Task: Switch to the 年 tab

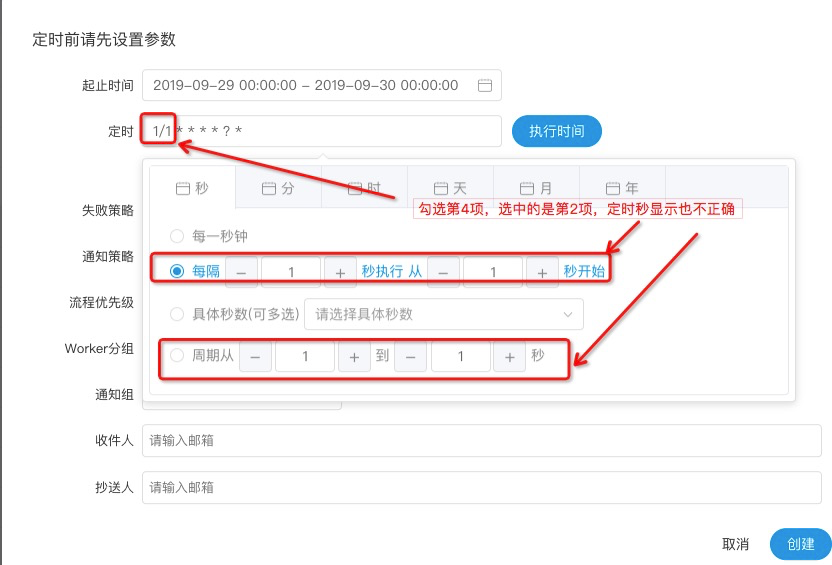Action: tap(622, 188)
